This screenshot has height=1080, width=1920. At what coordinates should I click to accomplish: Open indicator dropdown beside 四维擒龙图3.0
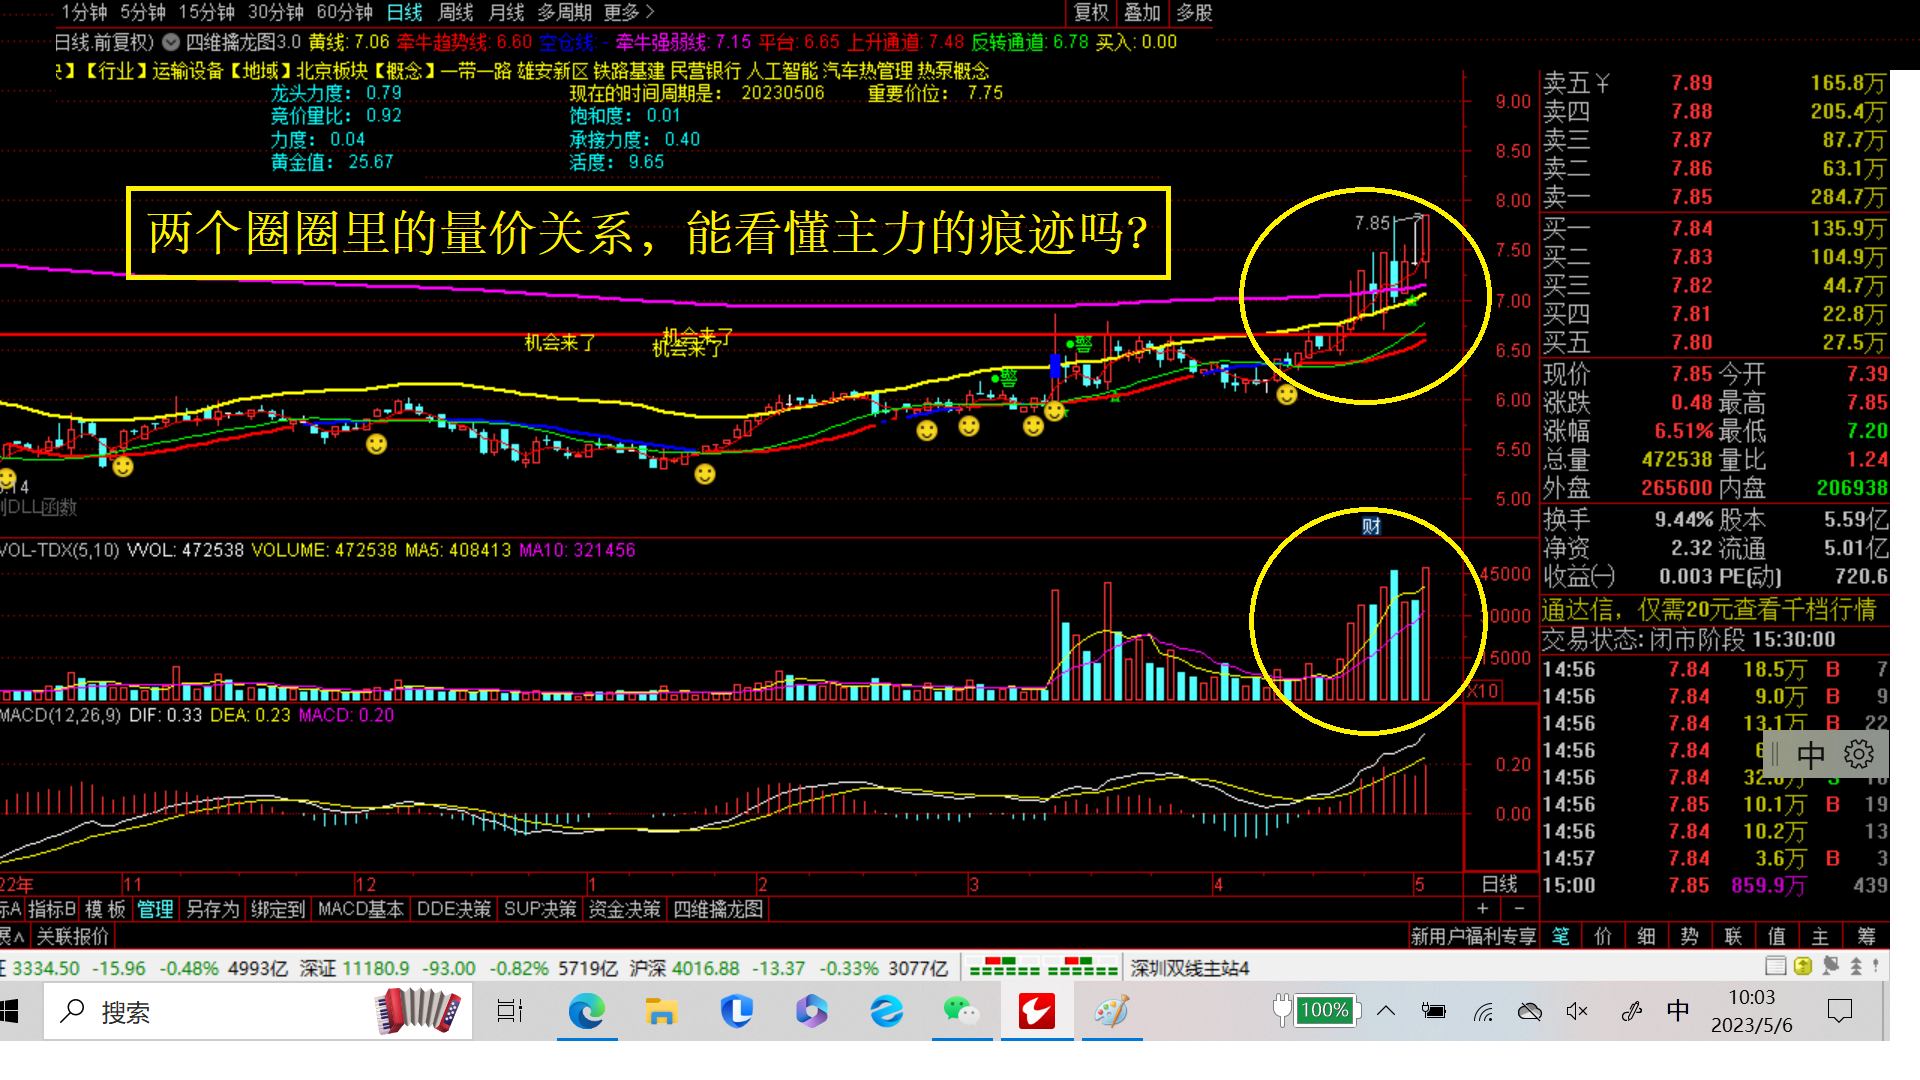pos(171,42)
